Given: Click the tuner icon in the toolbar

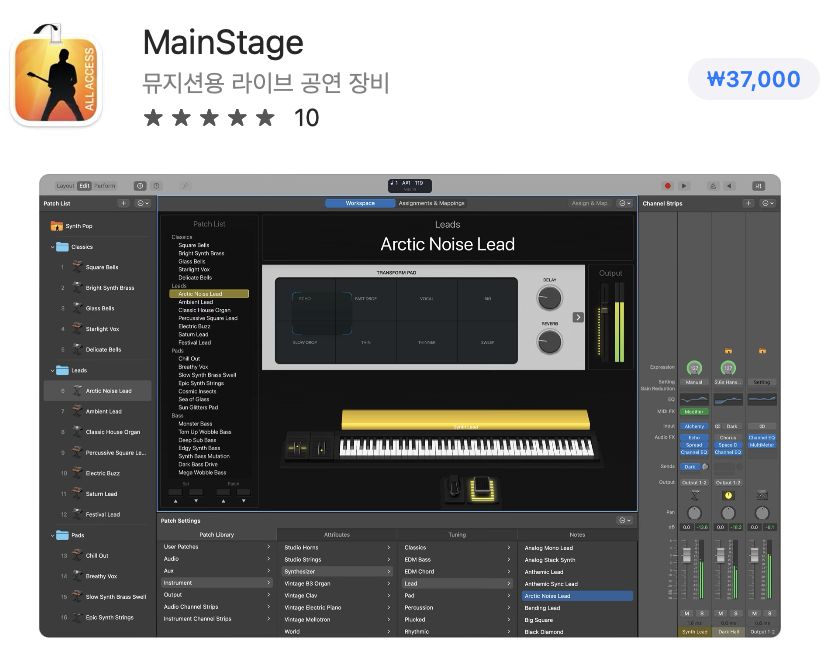Looking at the screenshot, I should coord(713,186).
